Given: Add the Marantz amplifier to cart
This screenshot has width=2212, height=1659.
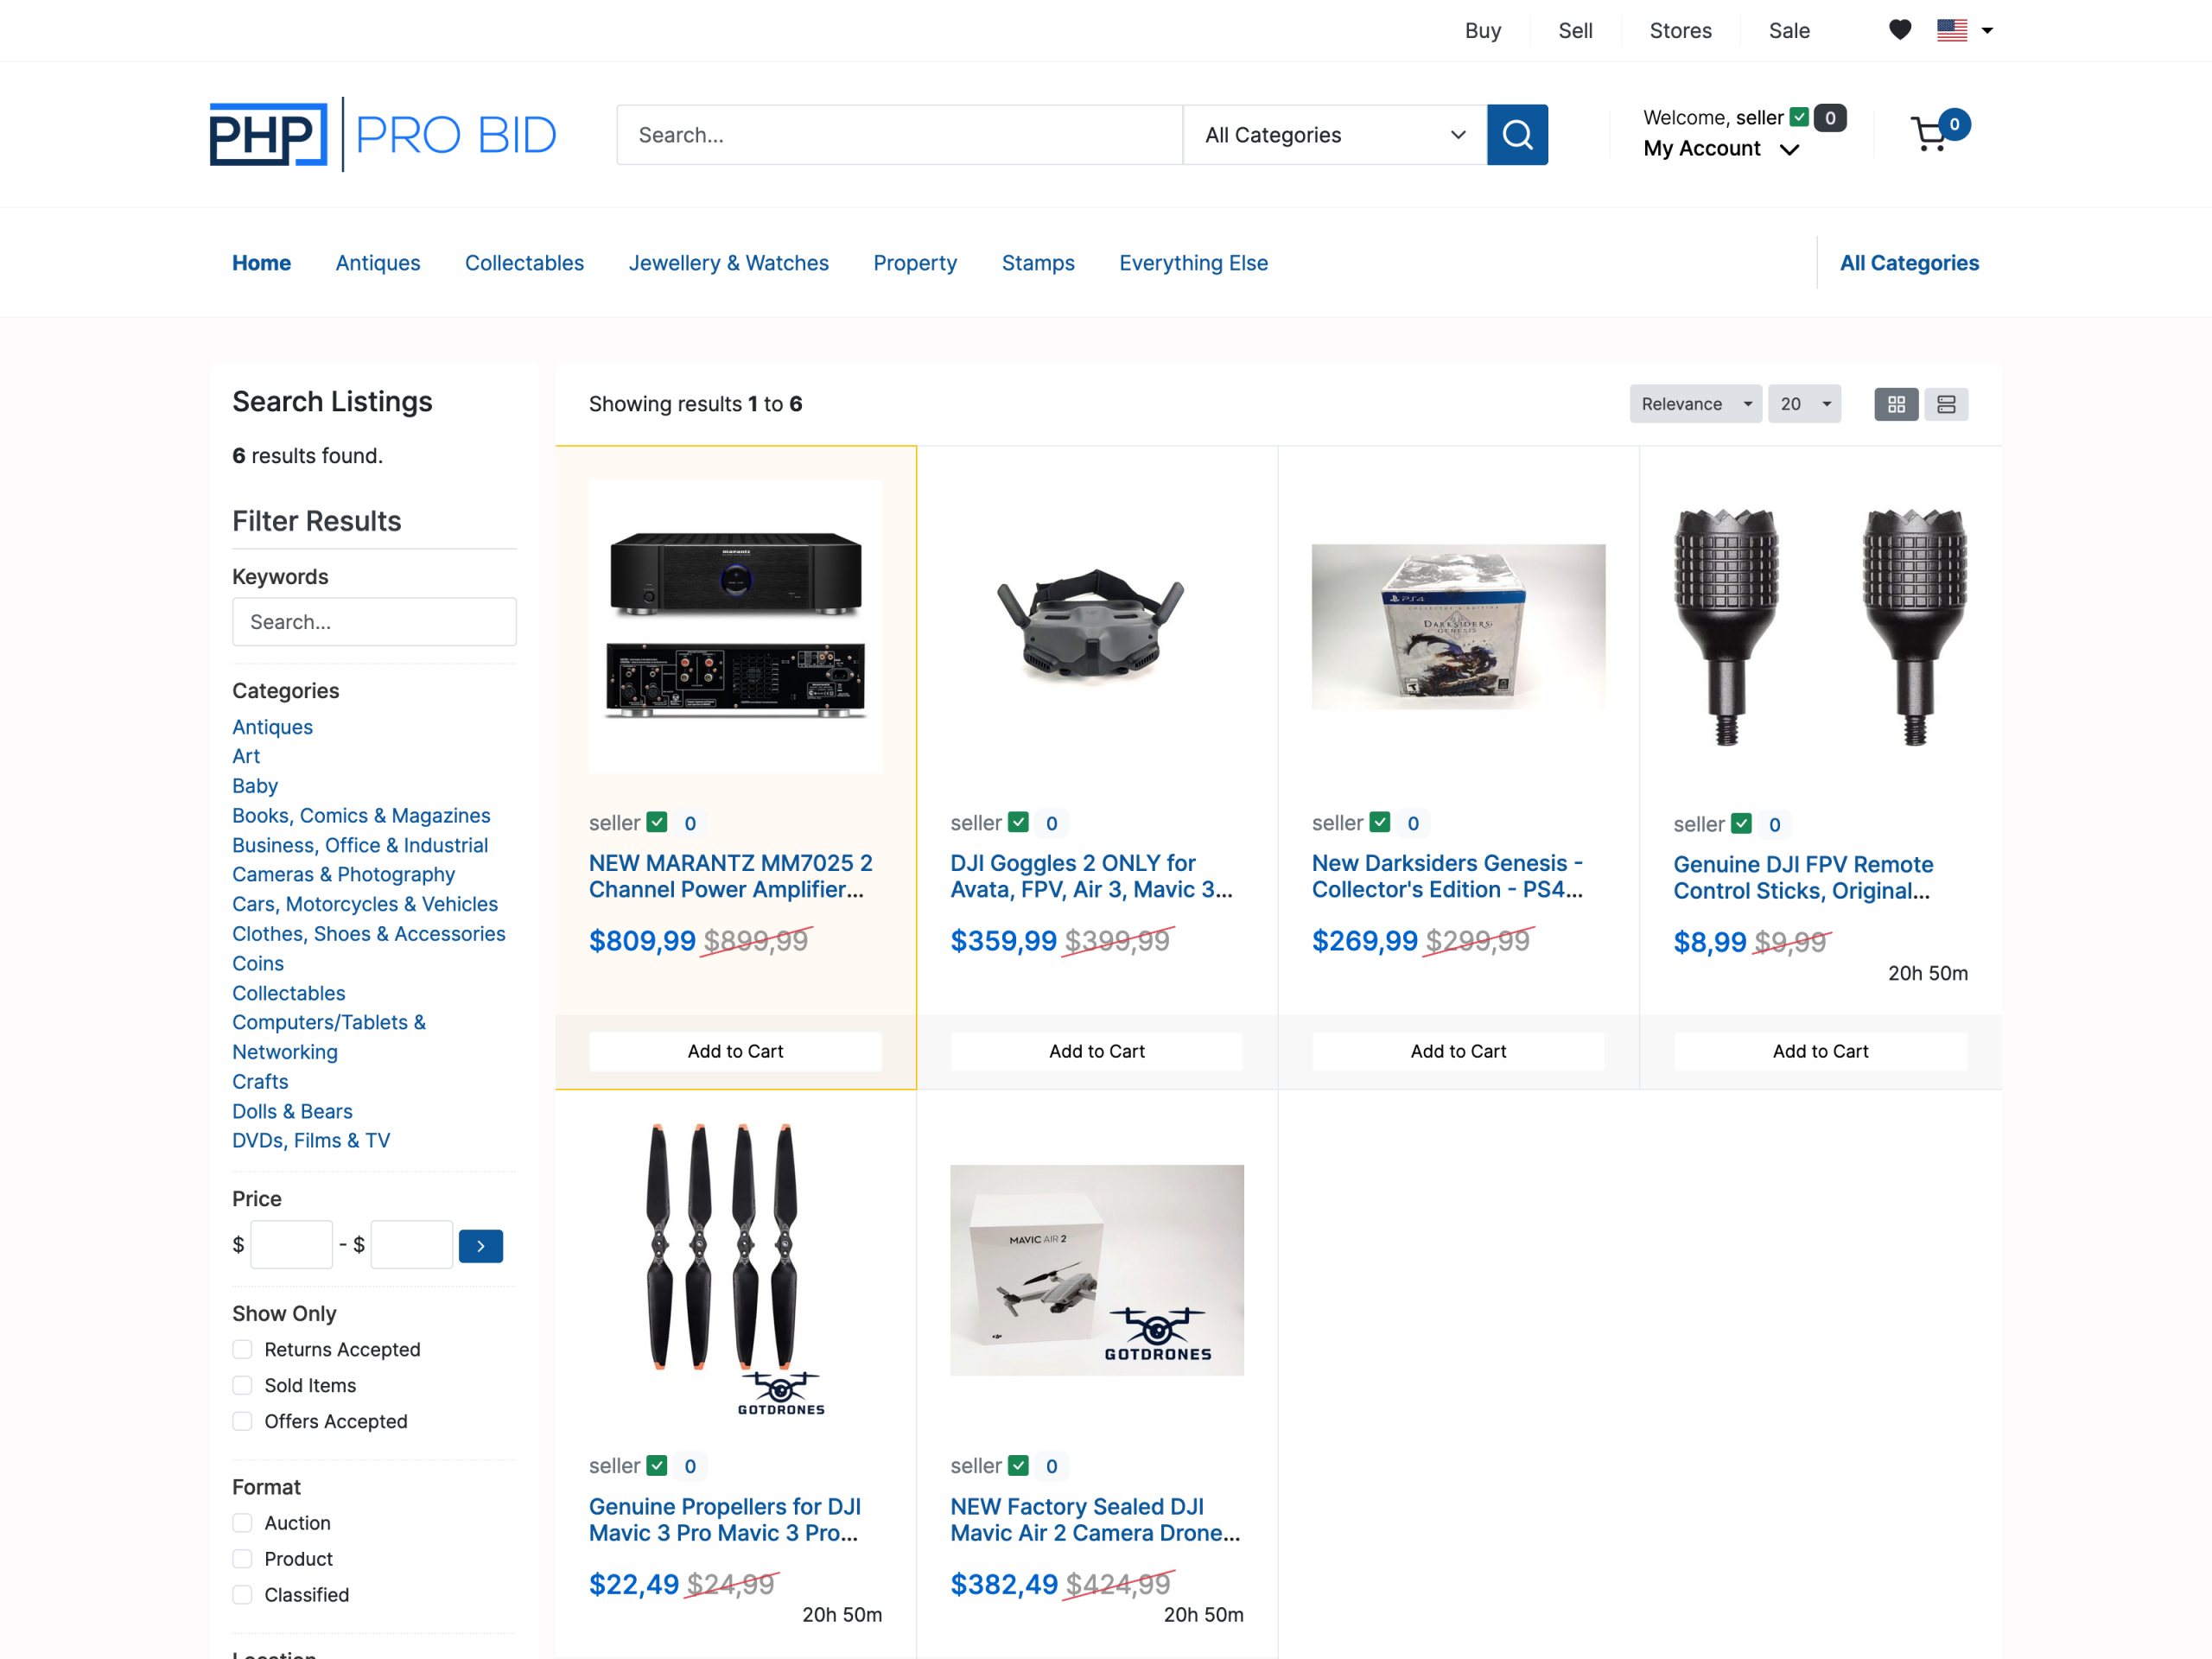Looking at the screenshot, I should click(x=735, y=1051).
